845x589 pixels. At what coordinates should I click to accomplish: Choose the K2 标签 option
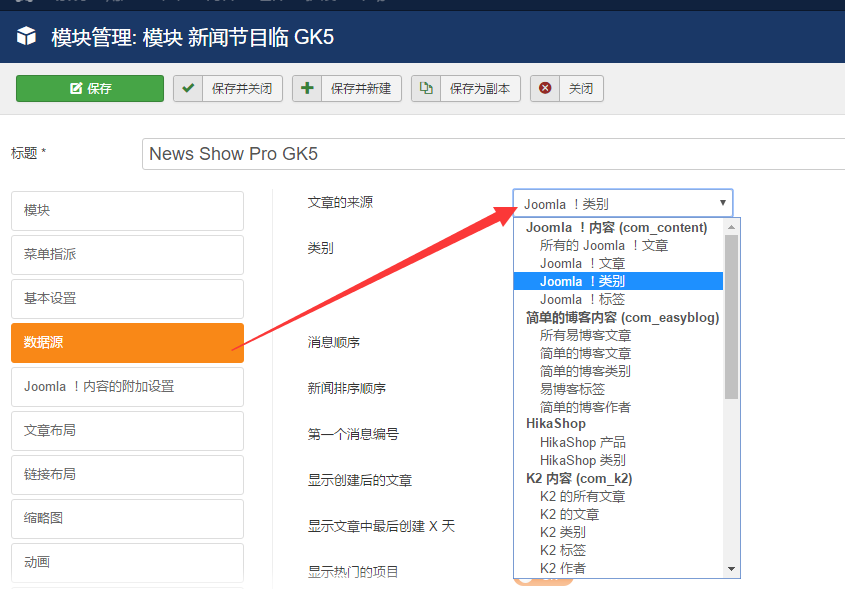pos(618,550)
